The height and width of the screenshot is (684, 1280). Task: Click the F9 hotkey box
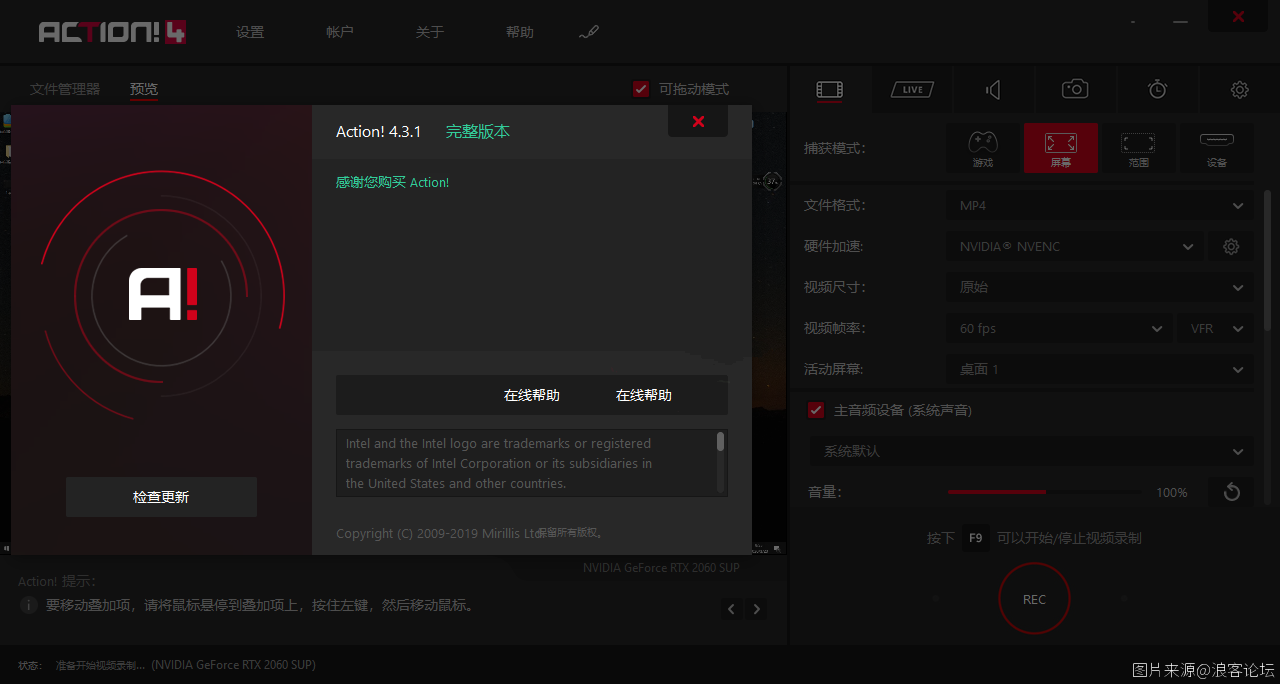click(x=976, y=538)
